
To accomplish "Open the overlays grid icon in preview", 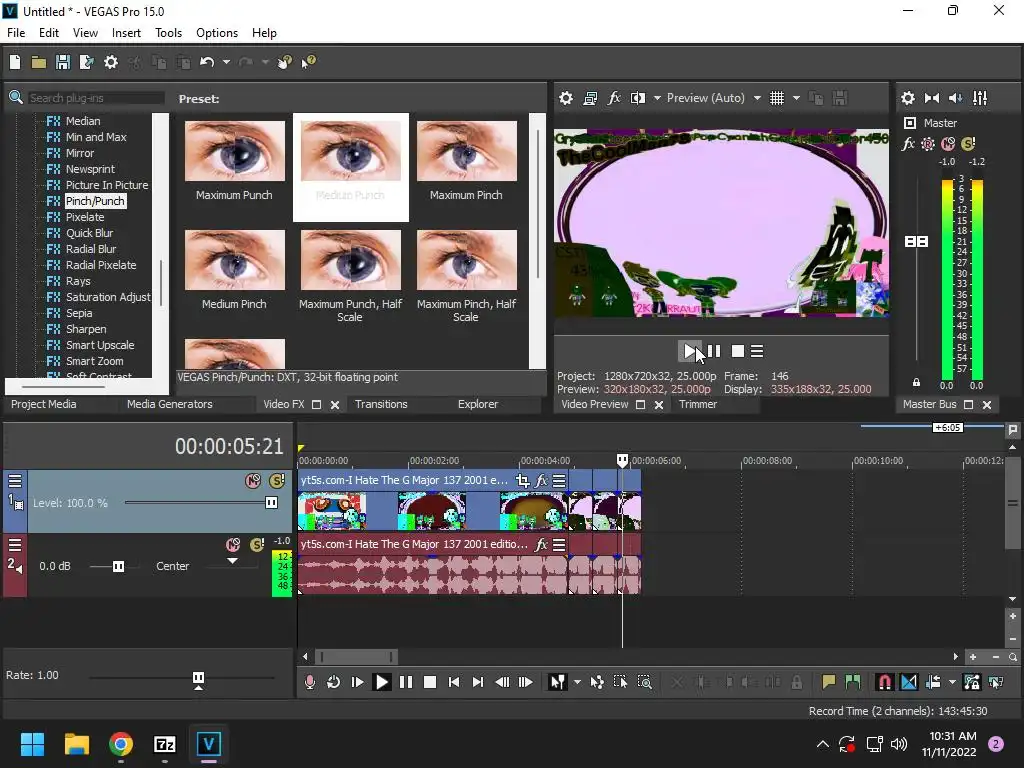I will pos(776,98).
